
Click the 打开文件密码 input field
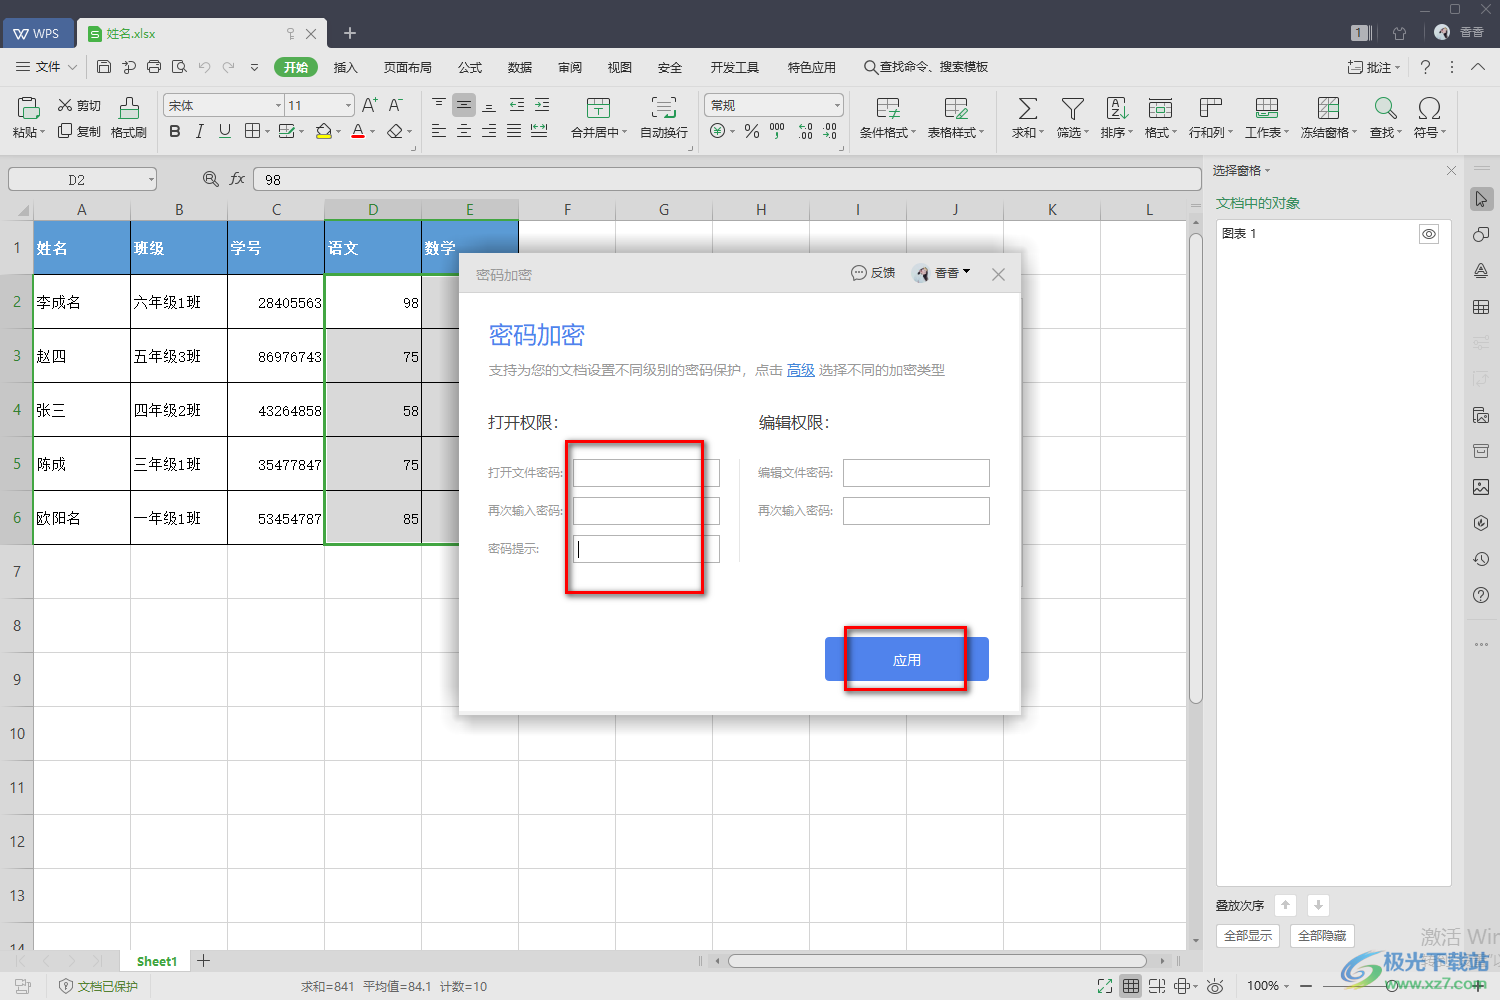click(x=646, y=473)
